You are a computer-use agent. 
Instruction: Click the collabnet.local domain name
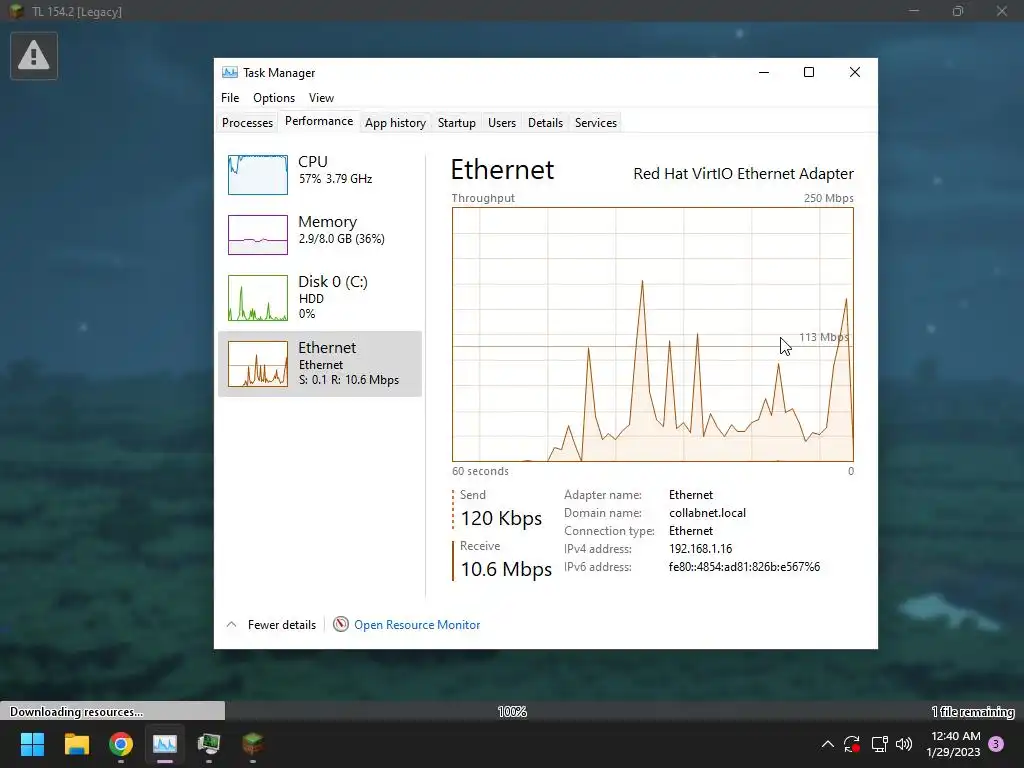point(707,513)
